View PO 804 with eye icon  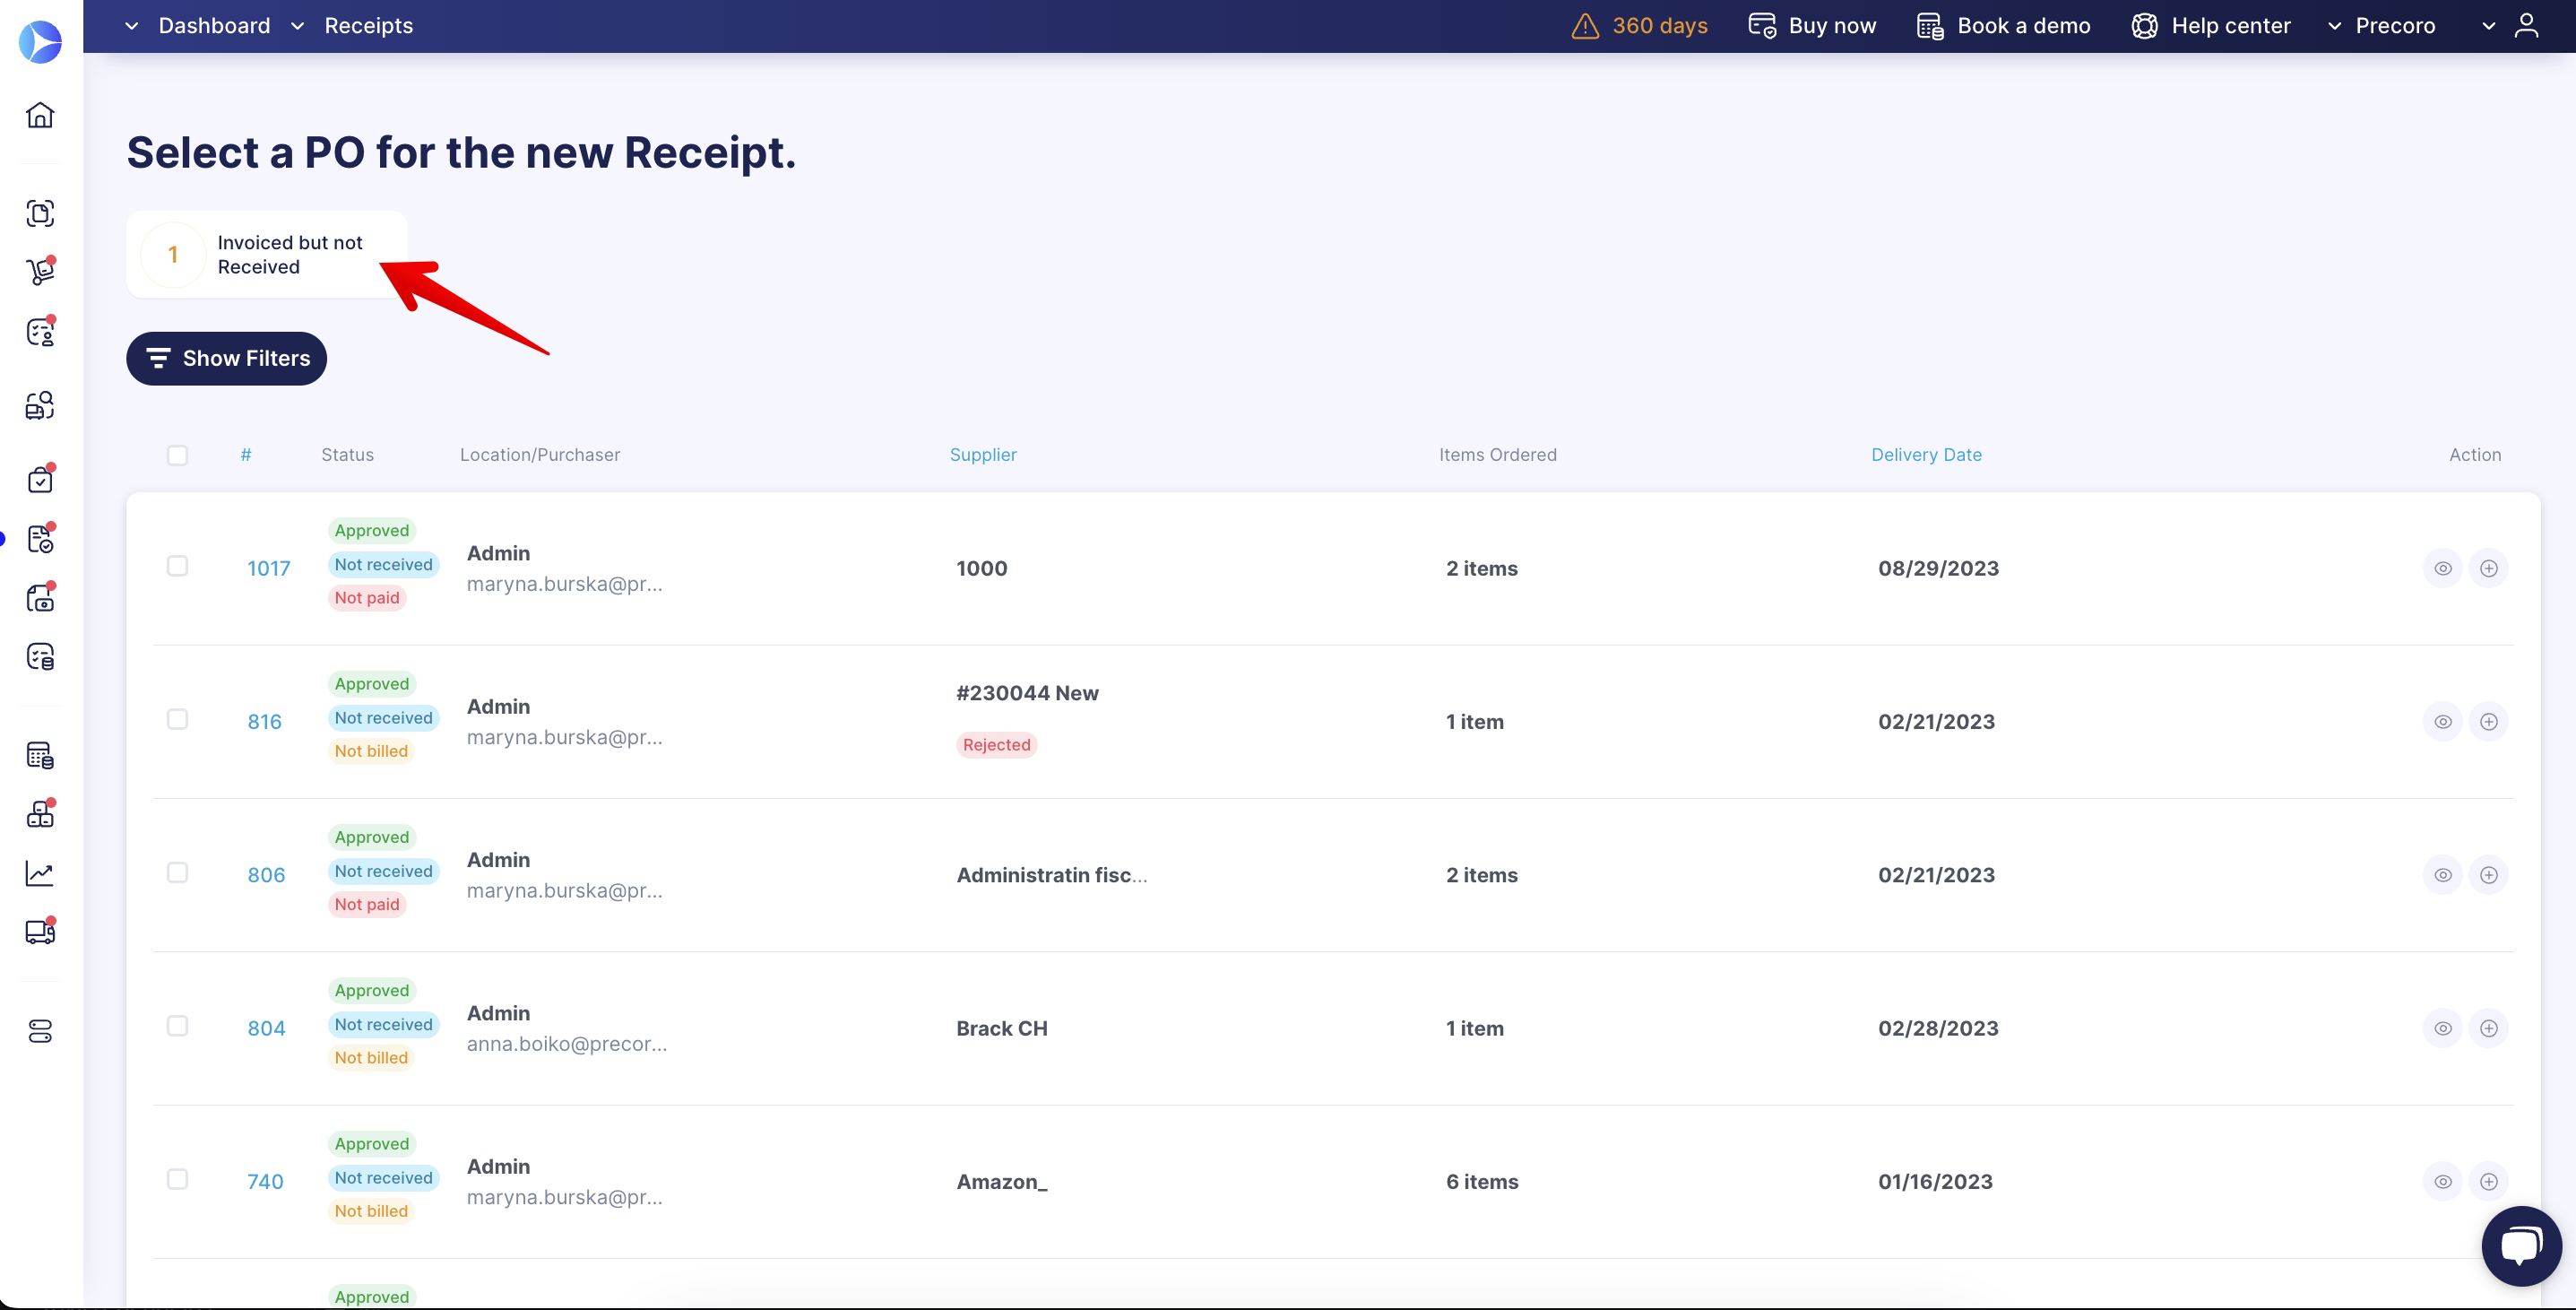2443,1028
